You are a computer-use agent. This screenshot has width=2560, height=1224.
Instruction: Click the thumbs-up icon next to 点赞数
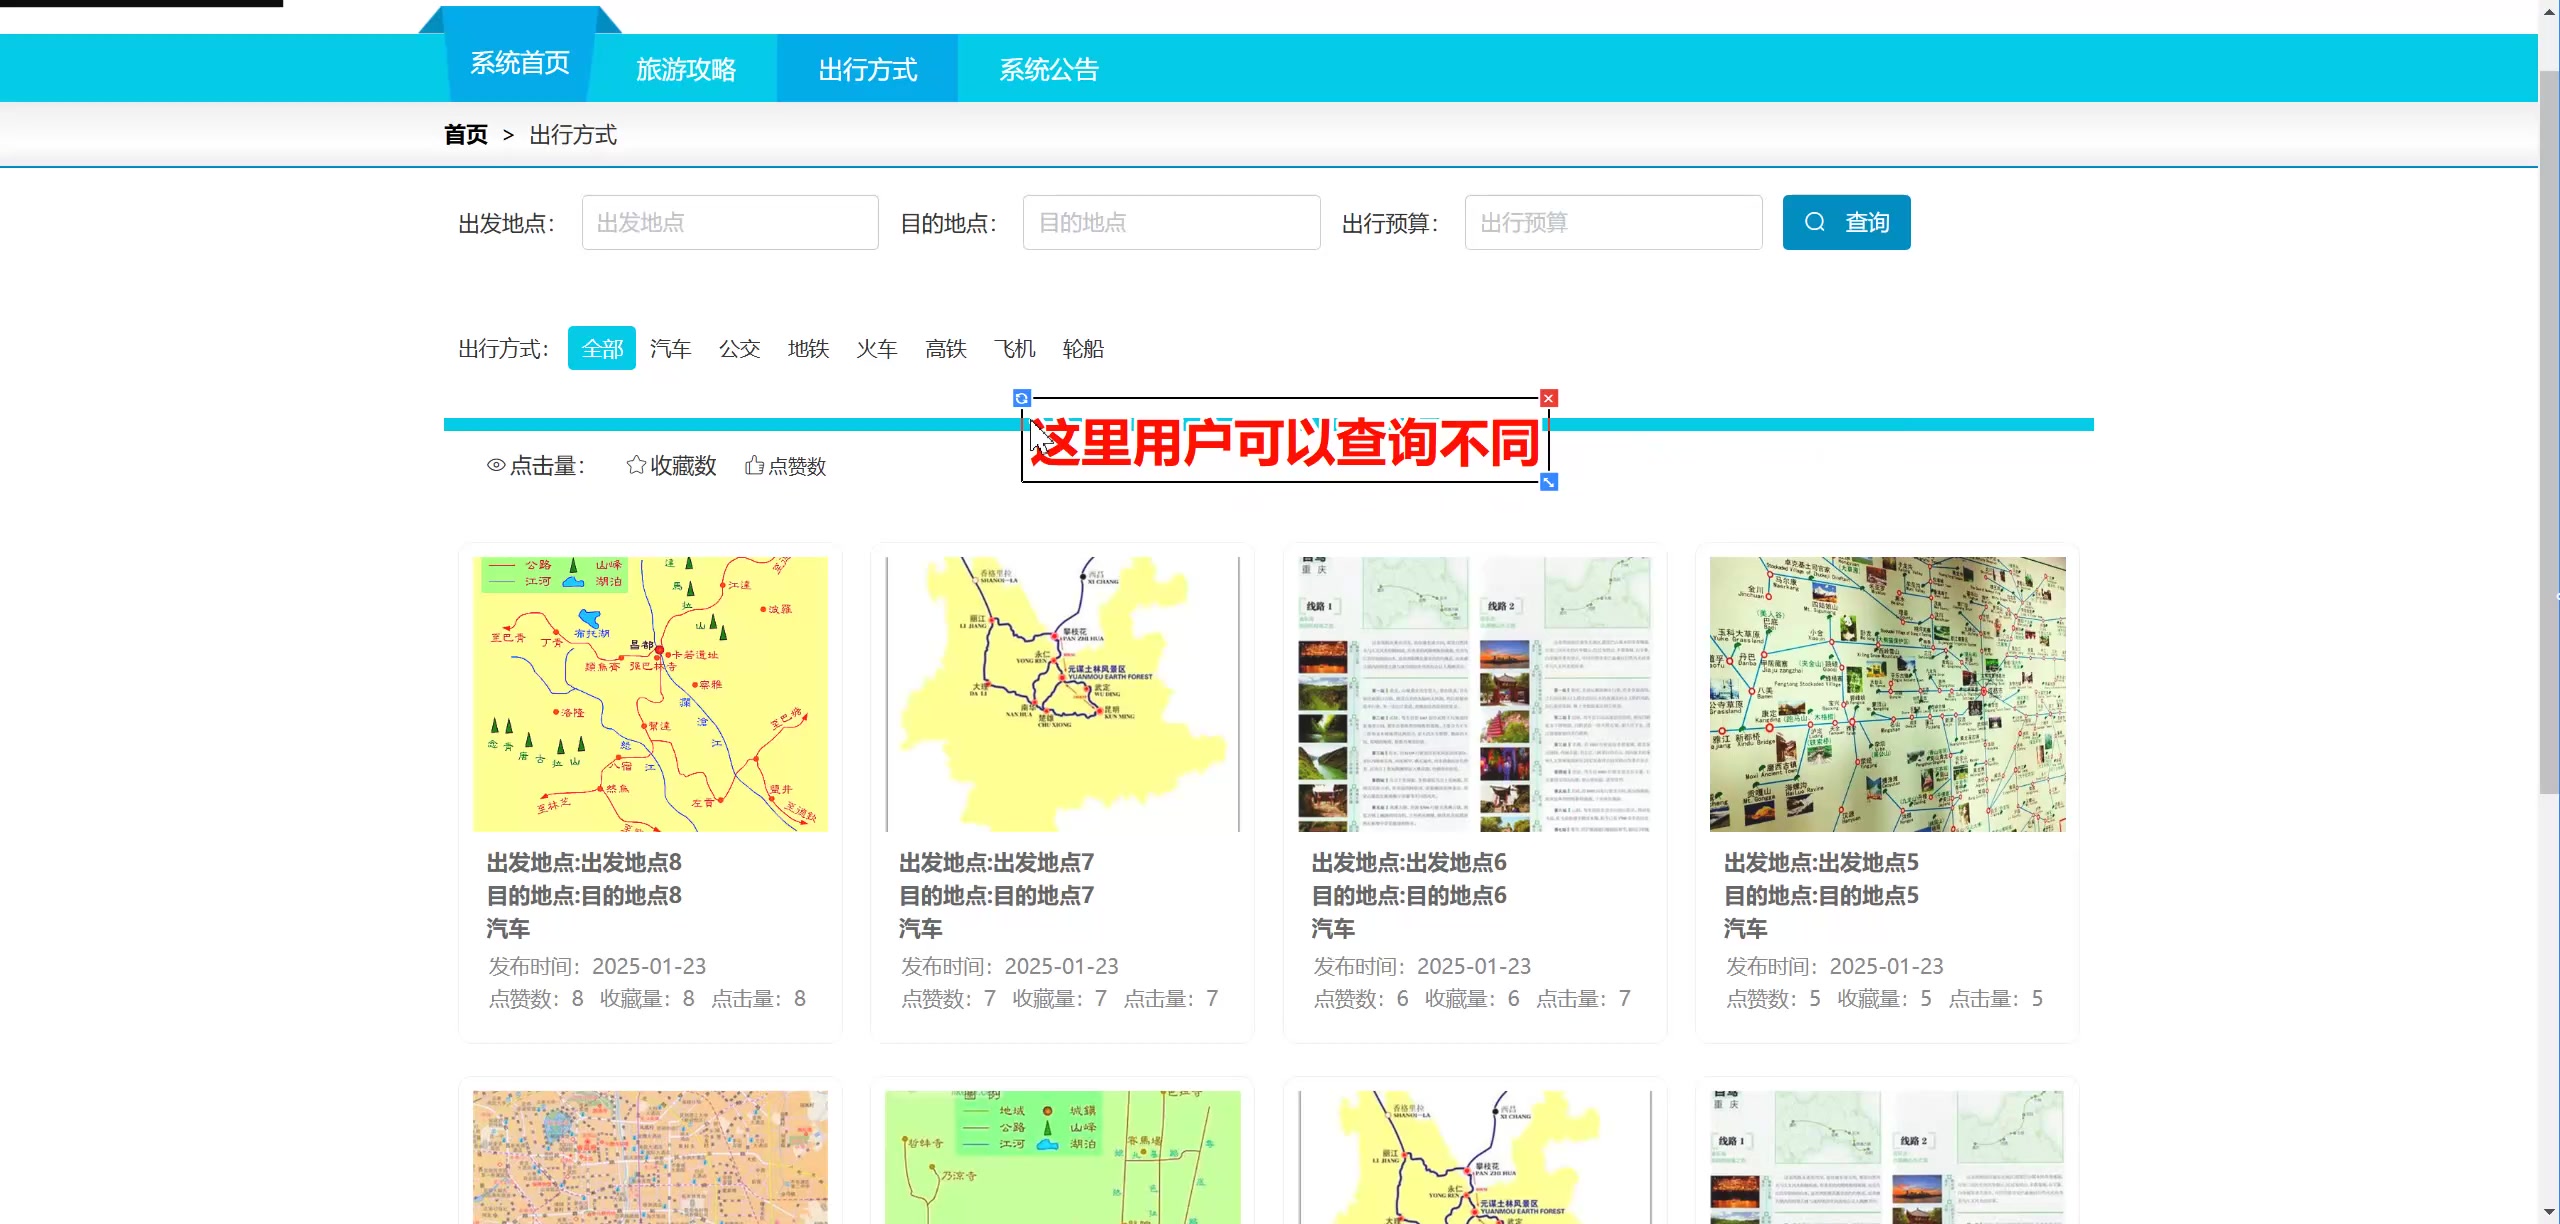[755, 465]
